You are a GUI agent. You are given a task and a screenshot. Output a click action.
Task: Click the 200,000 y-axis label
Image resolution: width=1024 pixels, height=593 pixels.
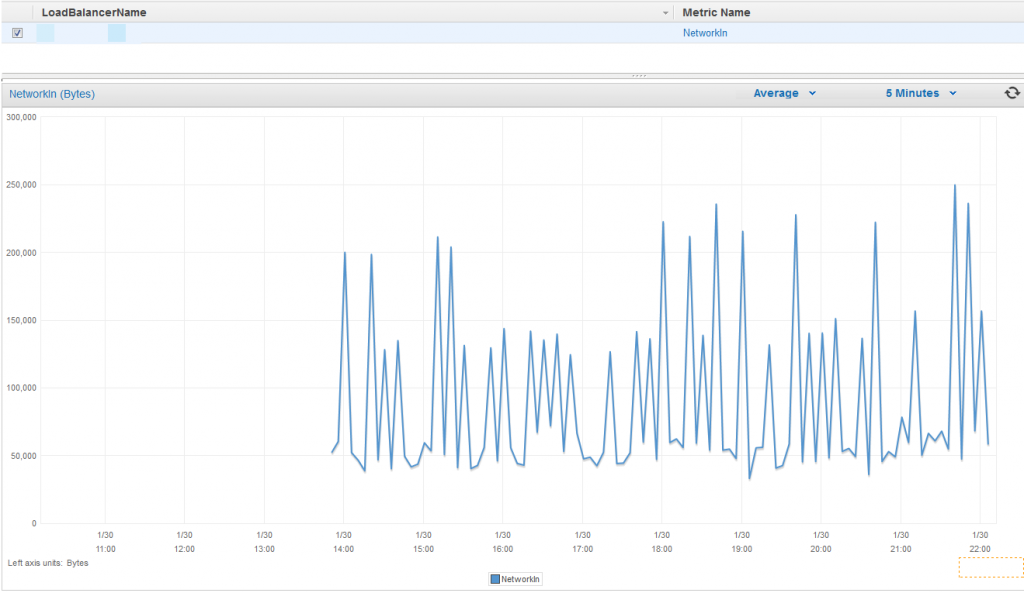point(22,253)
